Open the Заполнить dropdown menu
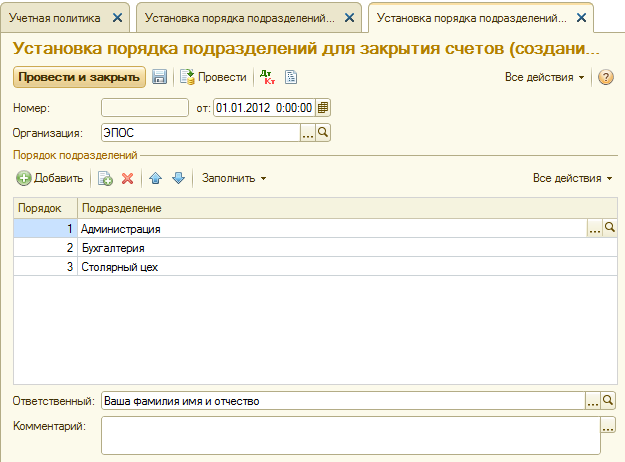The width and height of the screenshot is (625, 462). [x=234, y=178]
